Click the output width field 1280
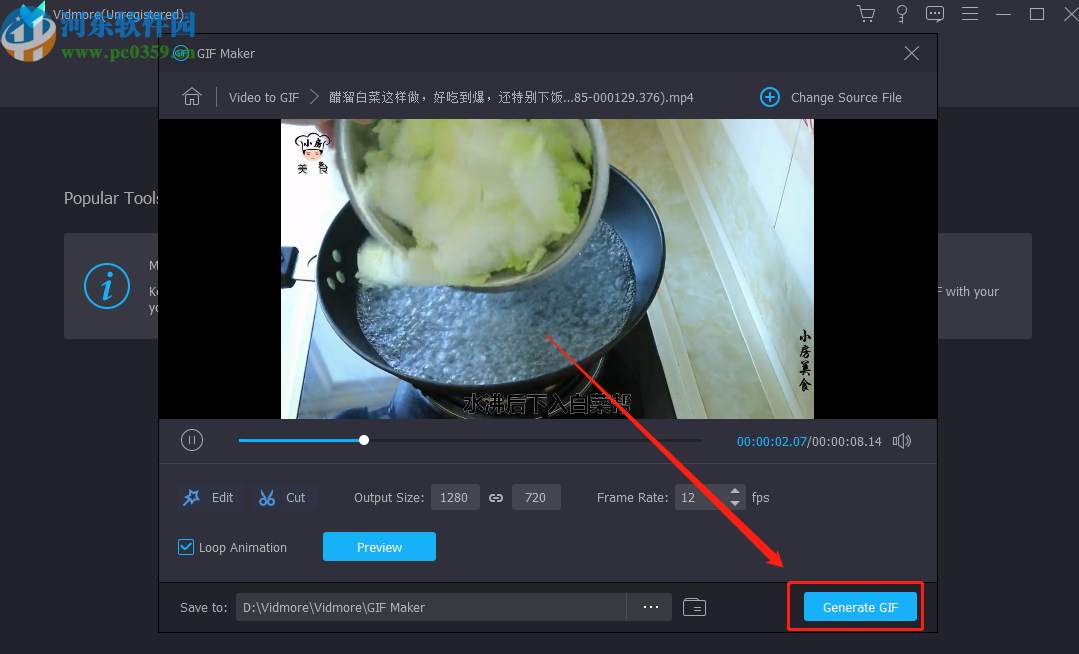 454,497
